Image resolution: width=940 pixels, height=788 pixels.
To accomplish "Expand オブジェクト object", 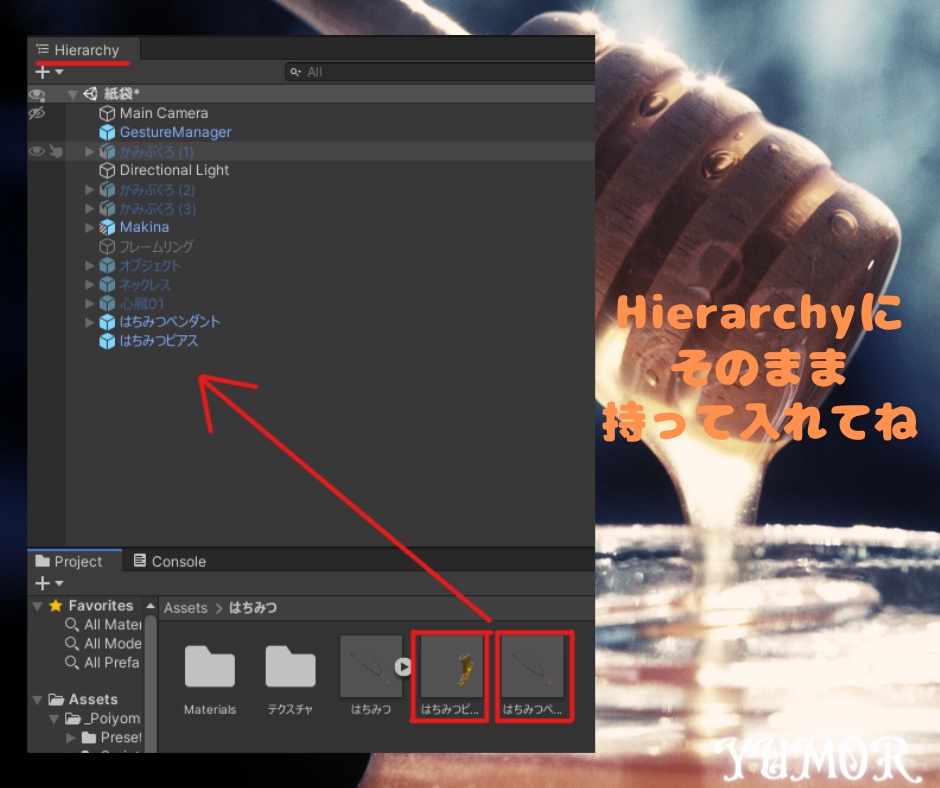I will point(89,265).
